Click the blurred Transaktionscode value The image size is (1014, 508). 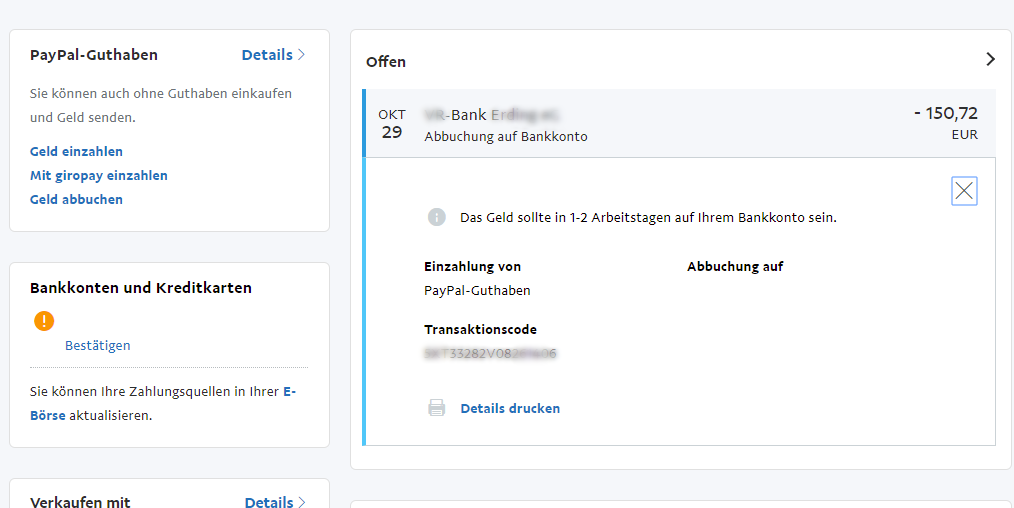(x=490, y=354)
